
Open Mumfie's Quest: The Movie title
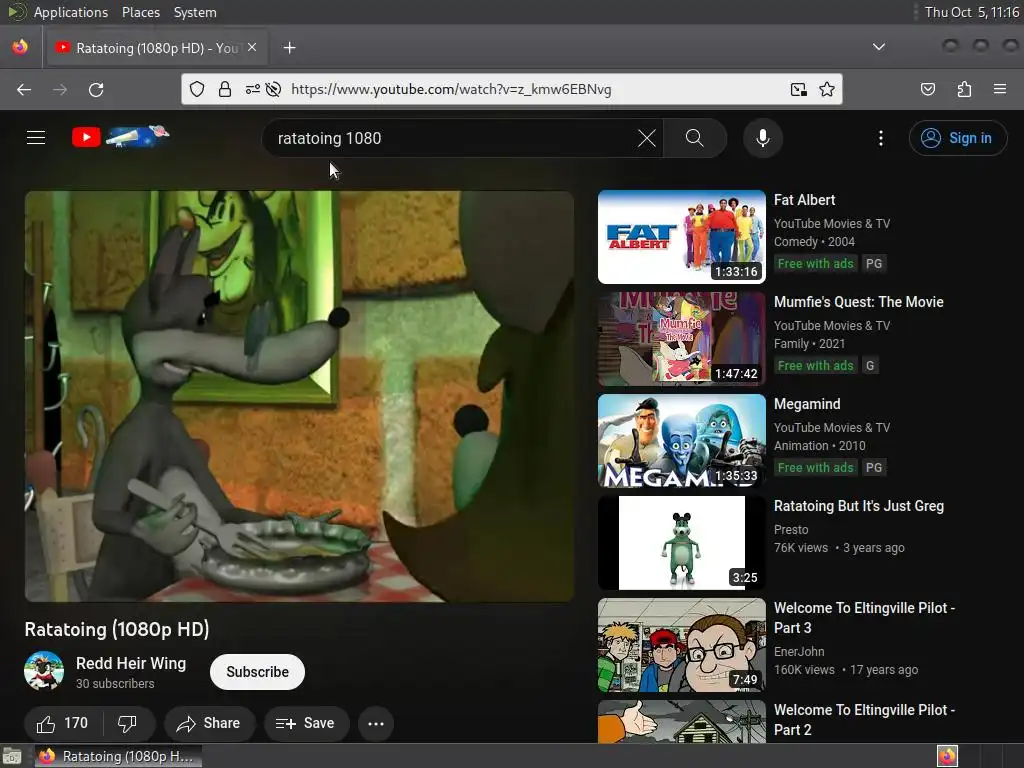(858, 302)
